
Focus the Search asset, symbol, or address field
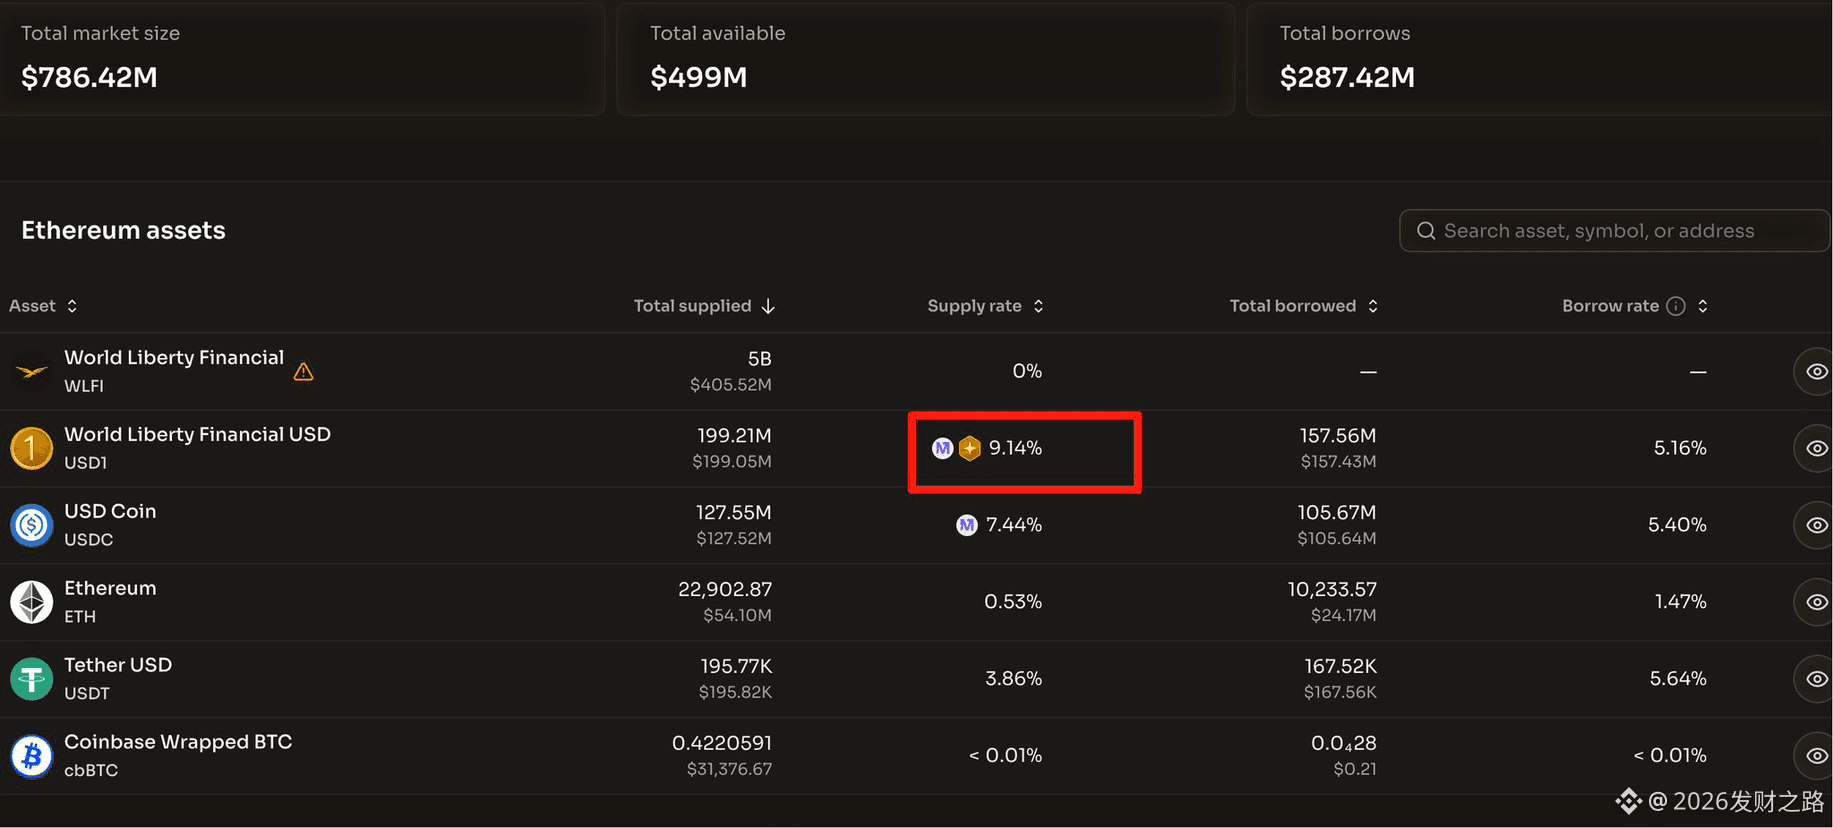(1614, 231)
